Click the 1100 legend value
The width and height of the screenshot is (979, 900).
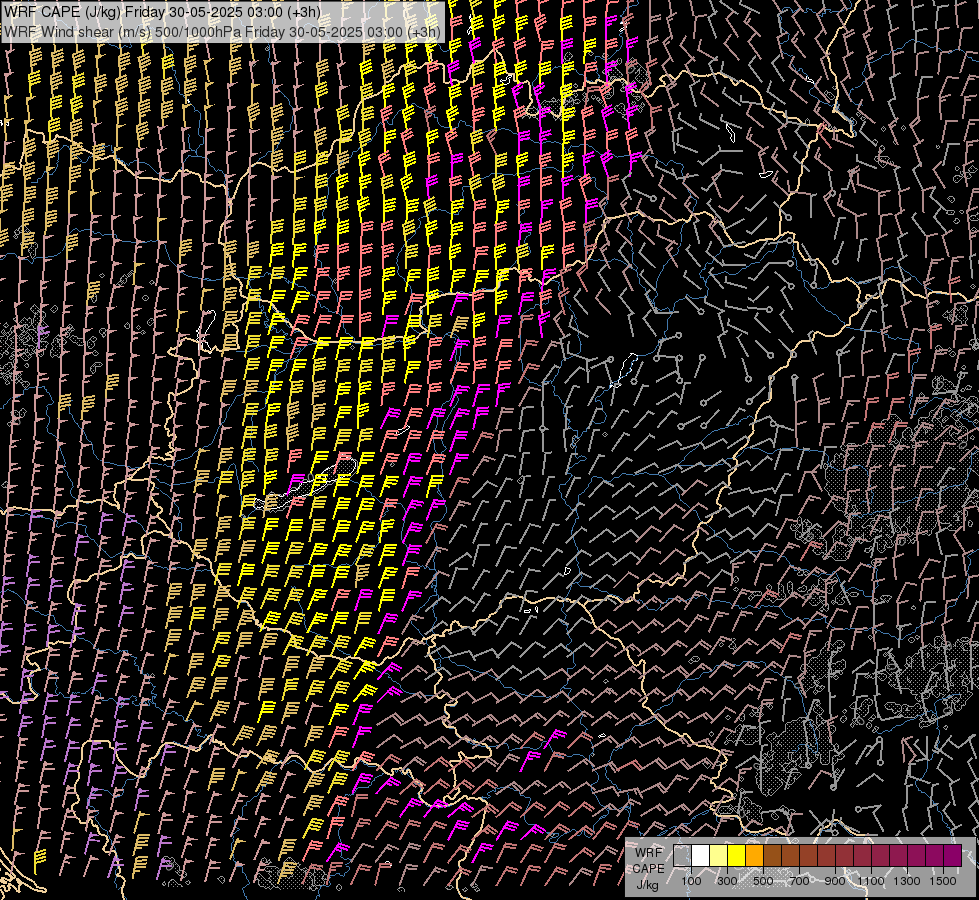[871, 881]
